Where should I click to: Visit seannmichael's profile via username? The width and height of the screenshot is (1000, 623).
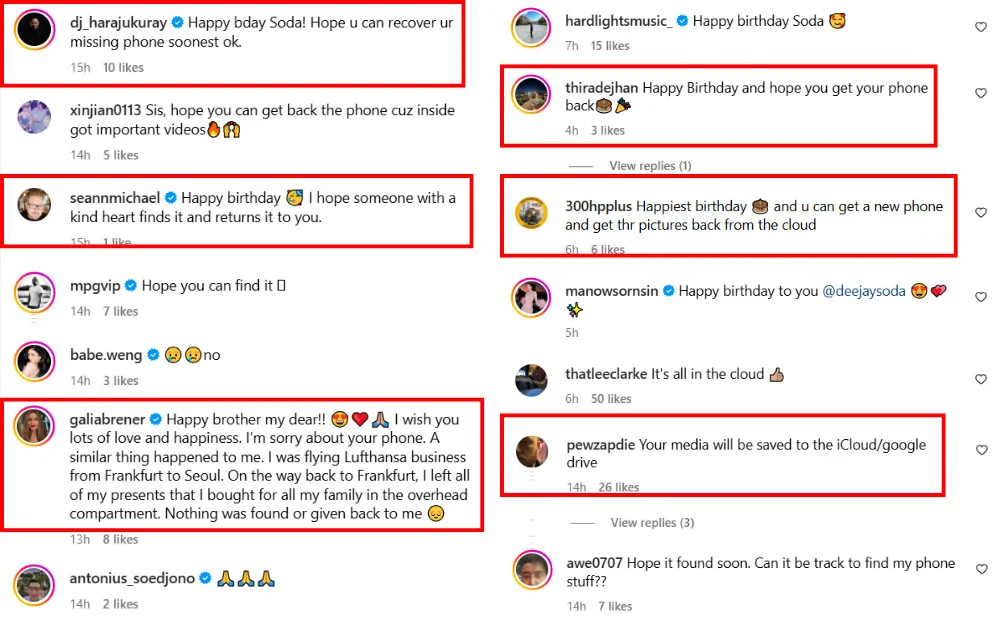[x=115, y=198]
